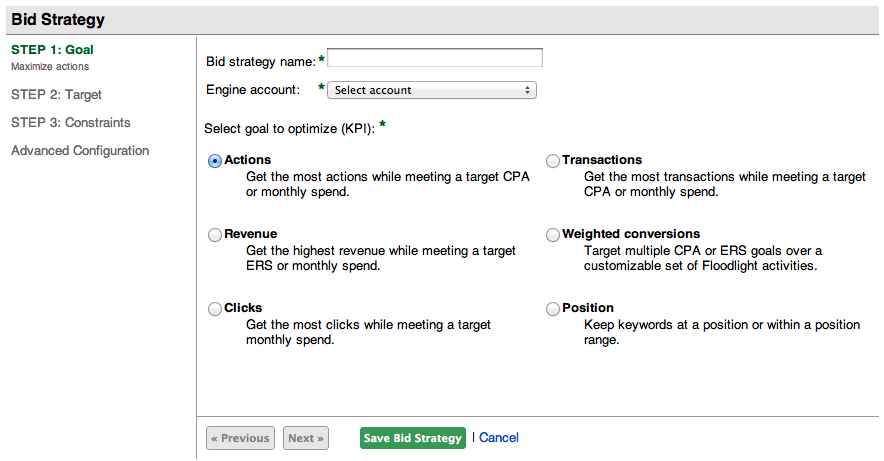Click the Revenue label text

[x=251, y=234]
